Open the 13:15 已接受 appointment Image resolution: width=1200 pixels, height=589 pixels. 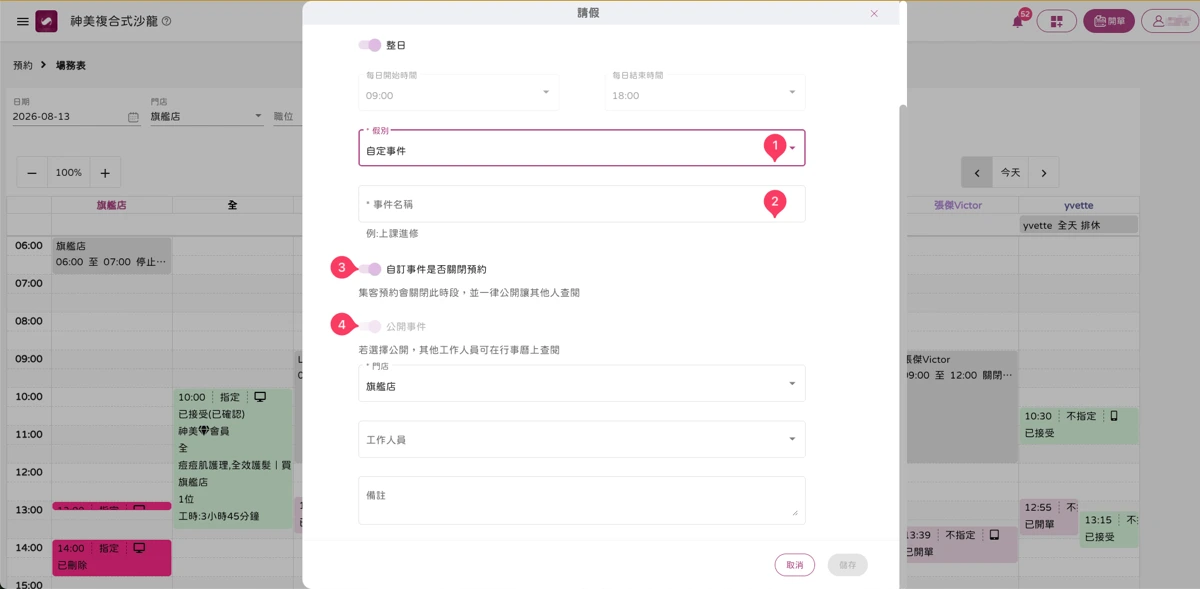point(1108,528)
